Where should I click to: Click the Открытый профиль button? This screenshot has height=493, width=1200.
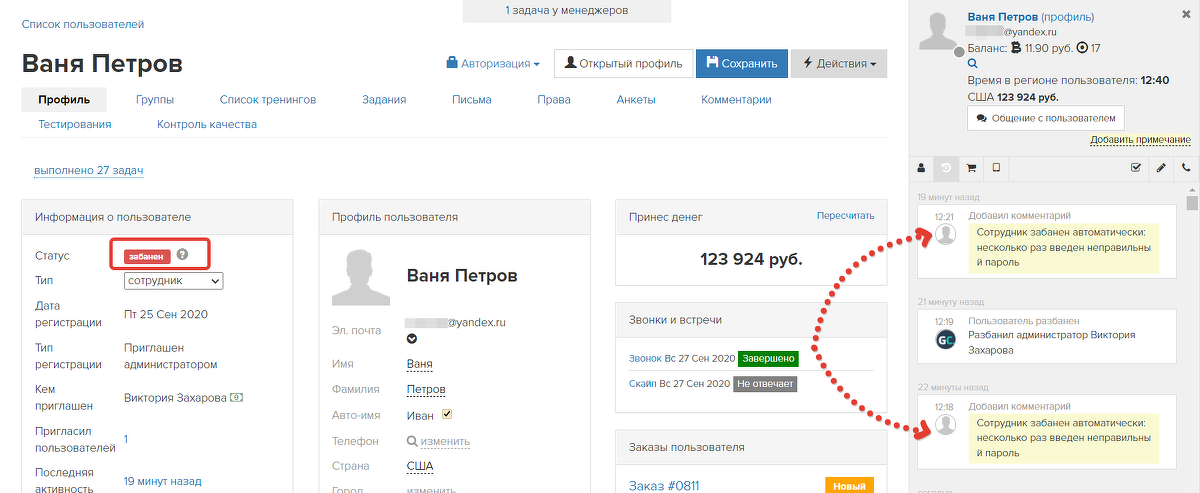tap(623, 63)
